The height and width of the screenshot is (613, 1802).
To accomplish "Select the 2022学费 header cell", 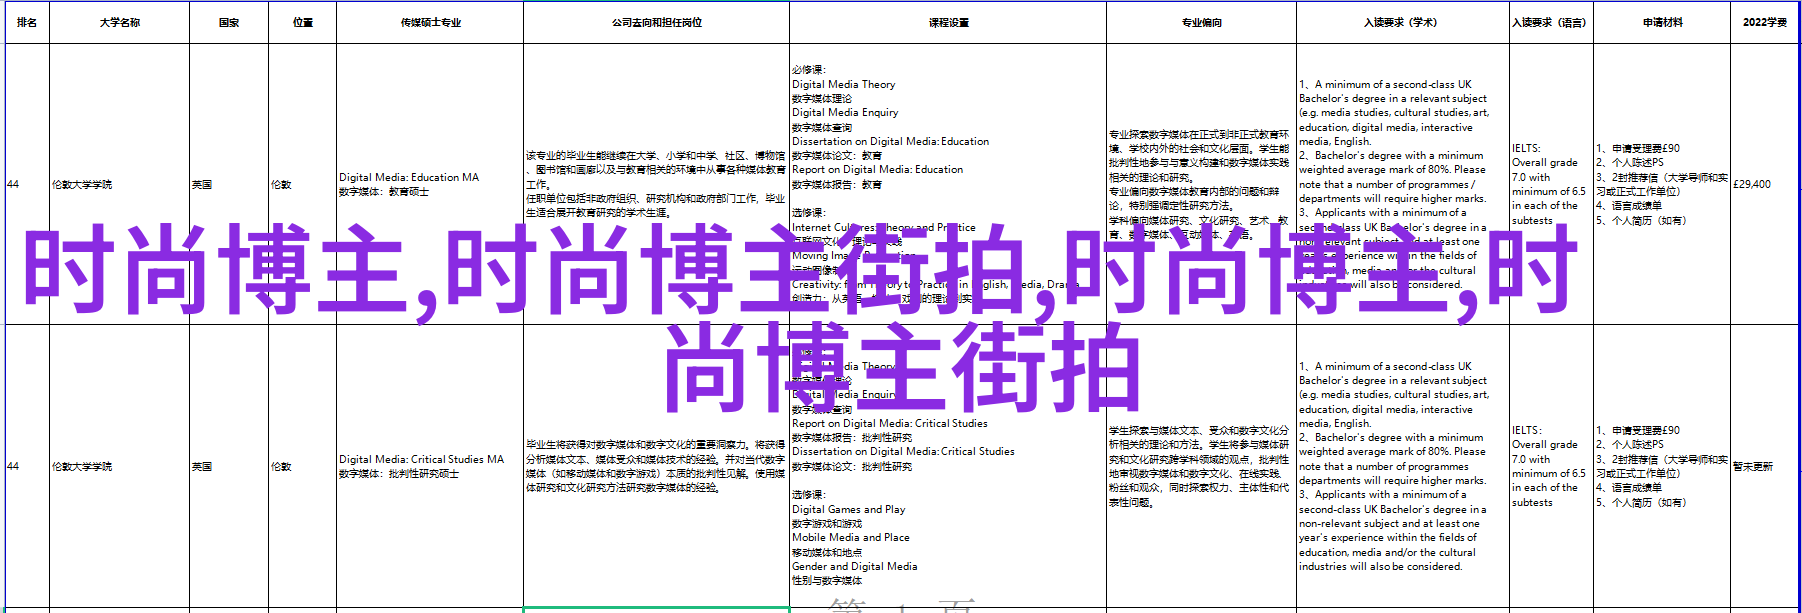I will [1764, 22].
